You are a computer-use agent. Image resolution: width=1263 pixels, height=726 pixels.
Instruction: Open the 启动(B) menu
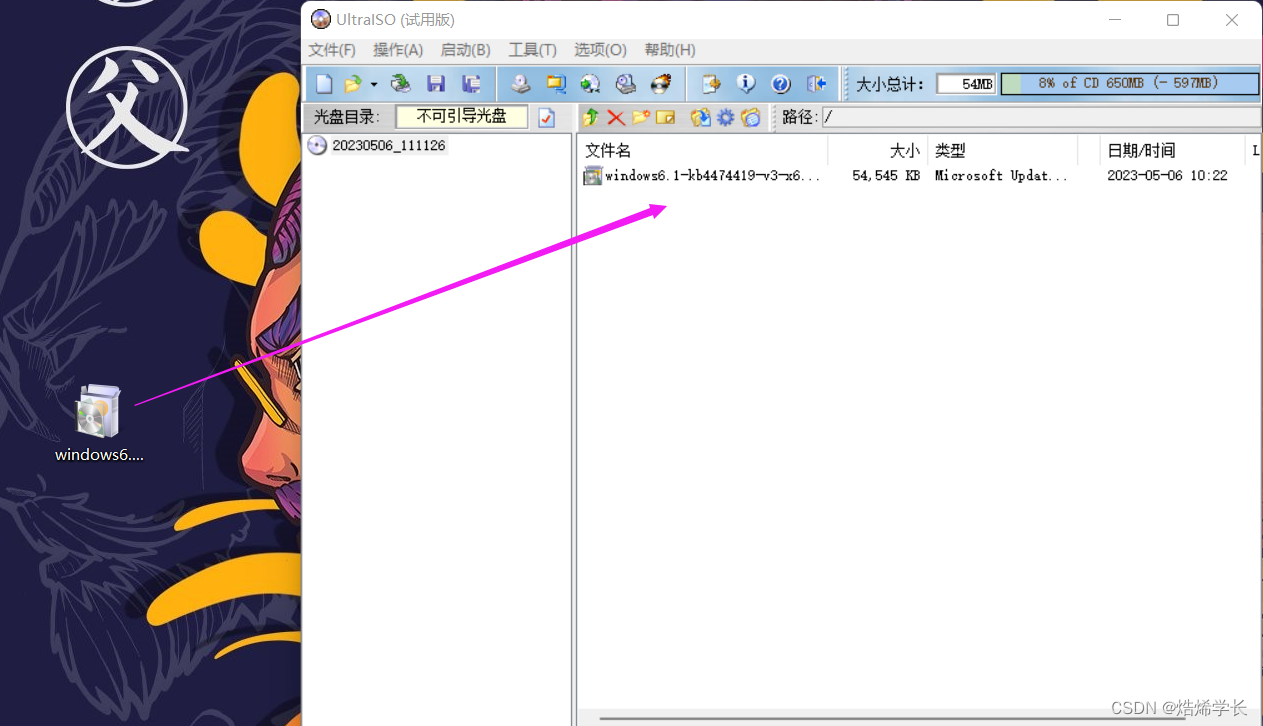(465, 50)
